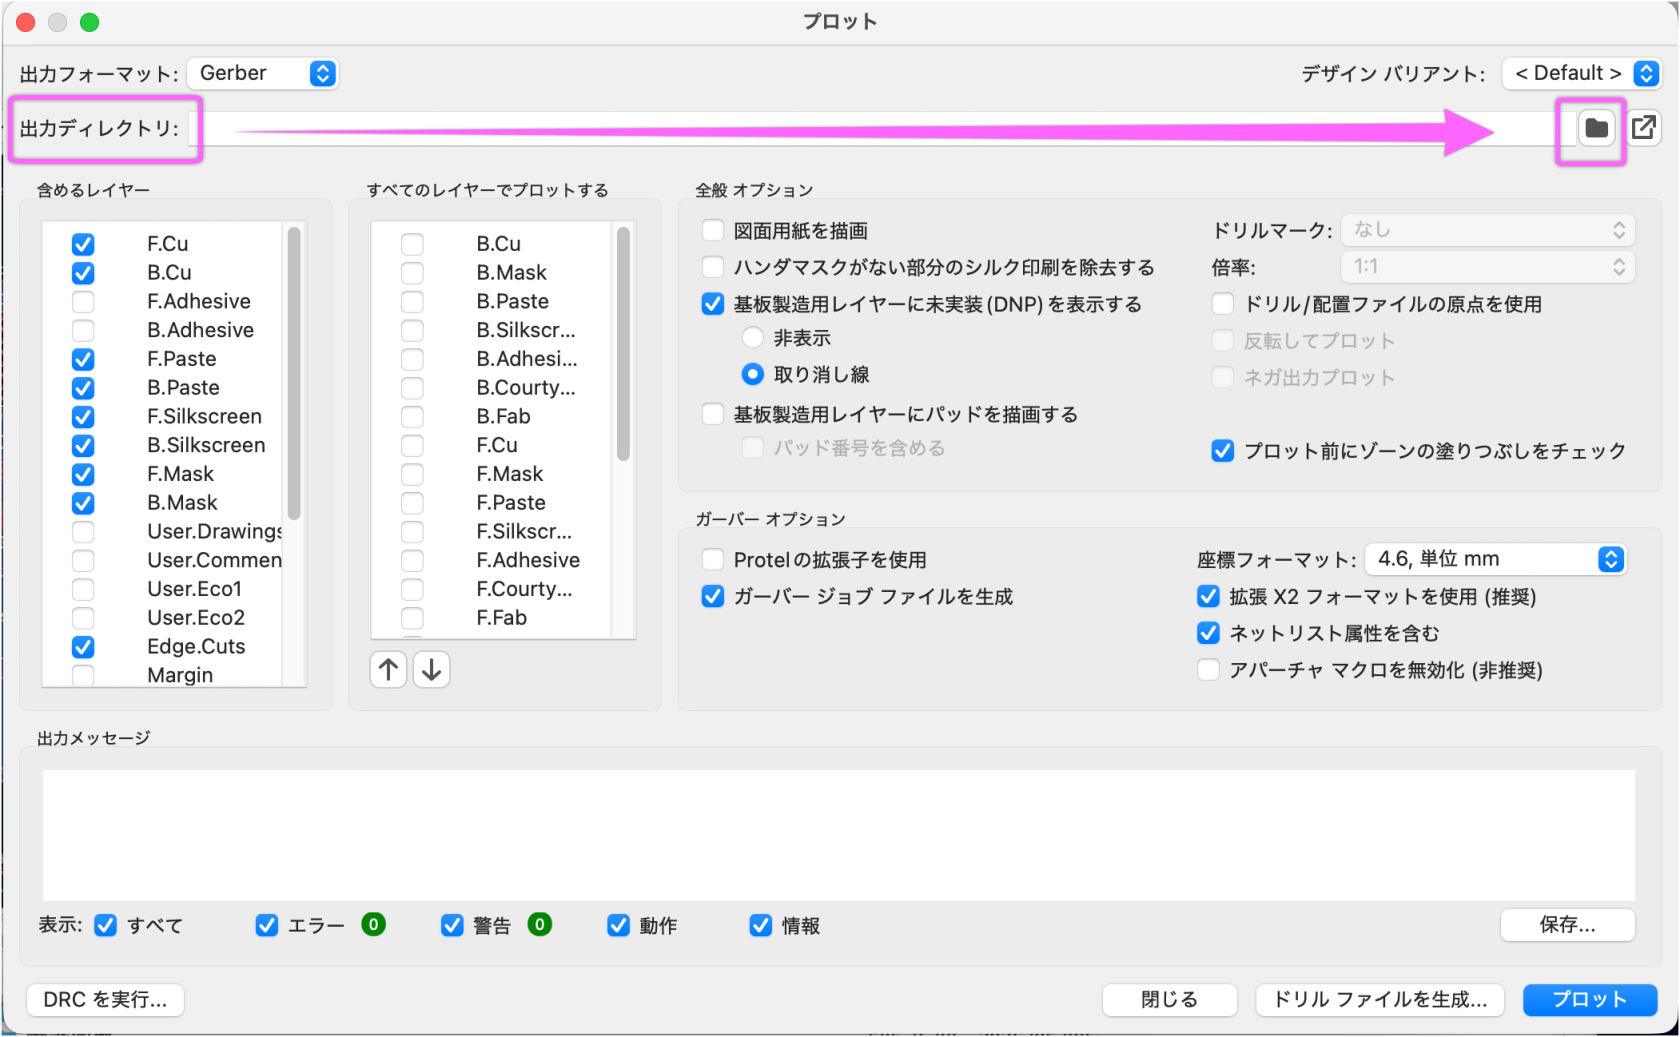Click the 保存... button for messages
Screen dimensions: 1680x1037
tap(1567, 925)
